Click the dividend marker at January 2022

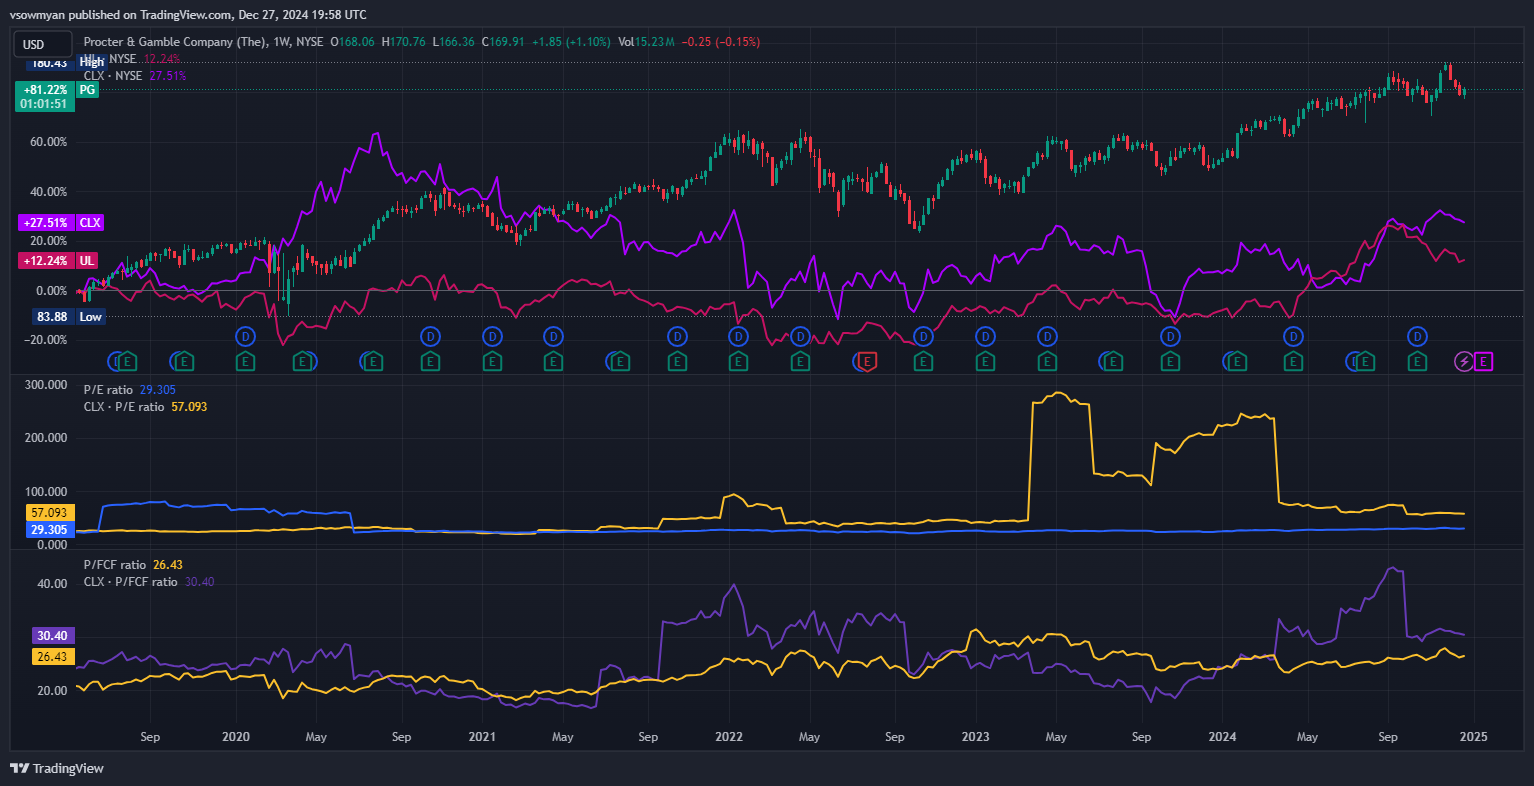coord(738,336)
